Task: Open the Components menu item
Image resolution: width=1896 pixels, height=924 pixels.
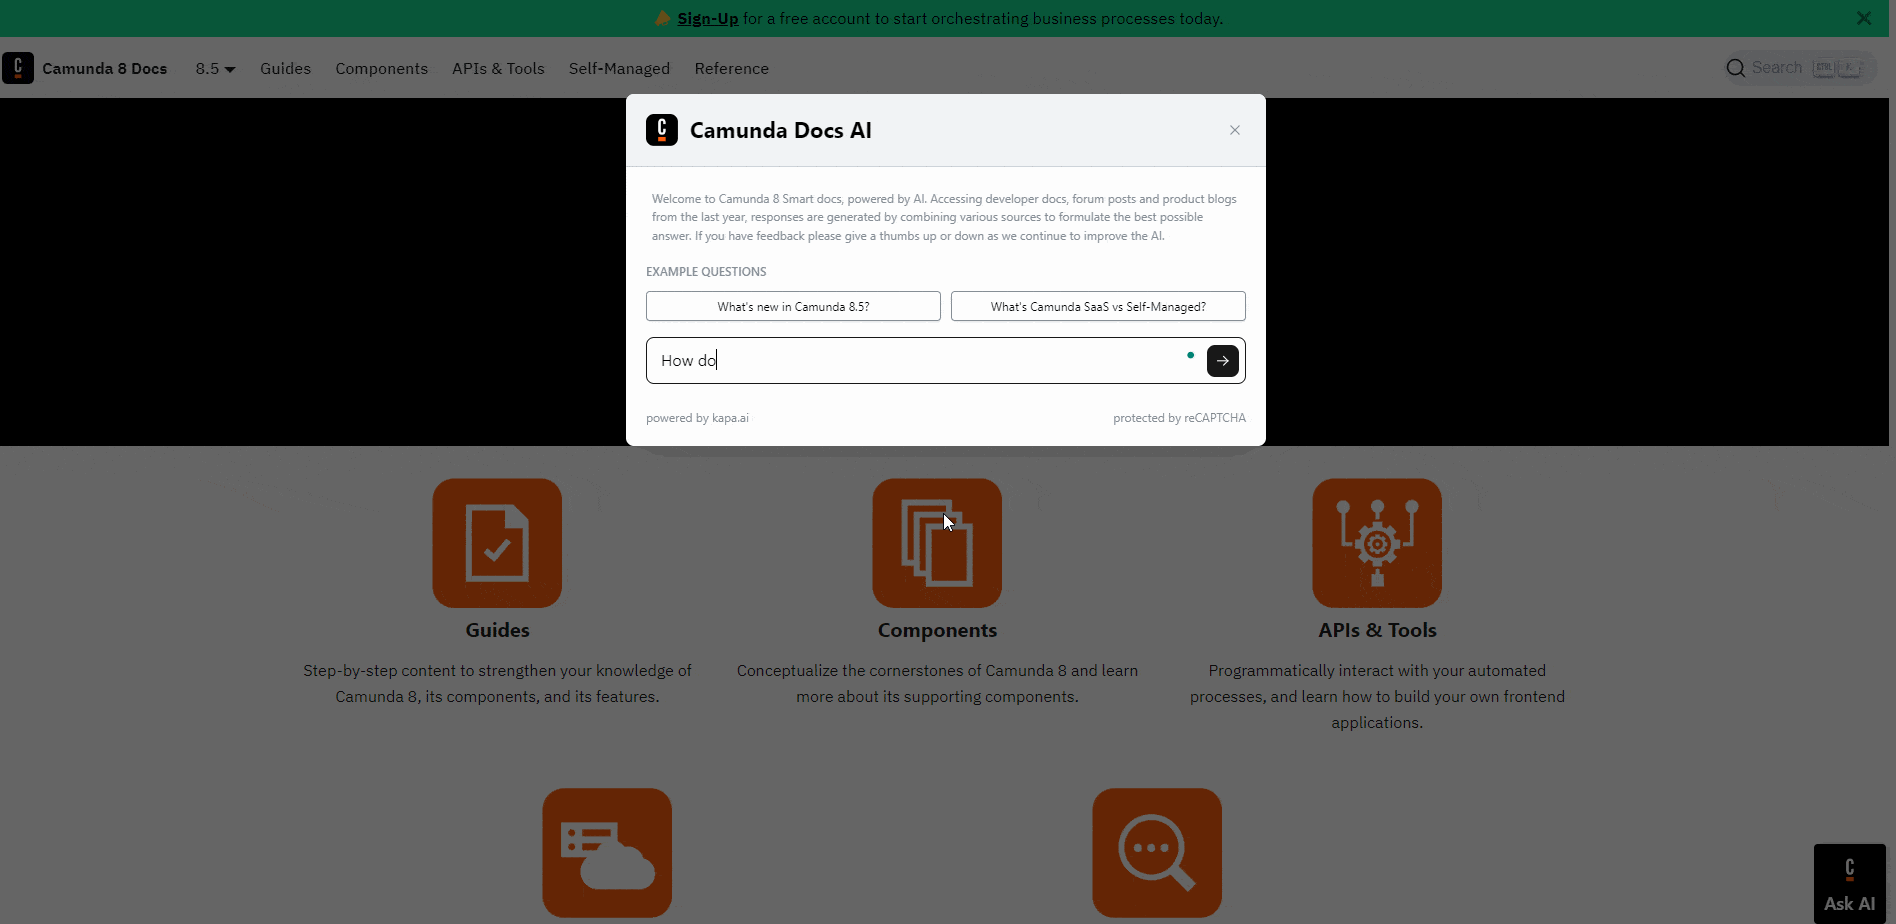Action: 381,68
